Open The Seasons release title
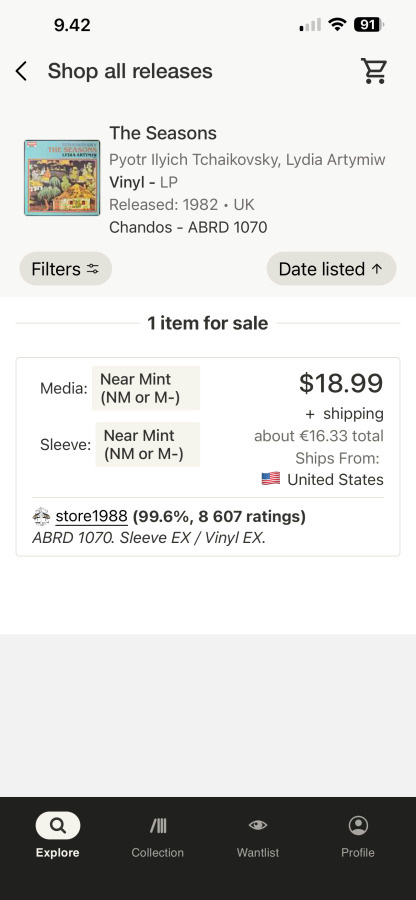The image size is (416, 900). click(x=163, y=133)
